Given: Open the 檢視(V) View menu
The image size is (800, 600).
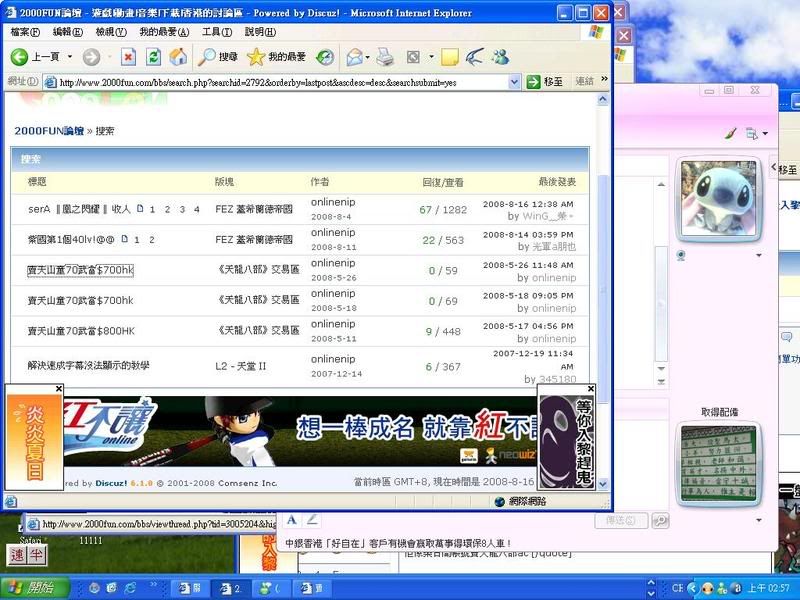Looking at the screenshot, I should (x=111, y=32).
